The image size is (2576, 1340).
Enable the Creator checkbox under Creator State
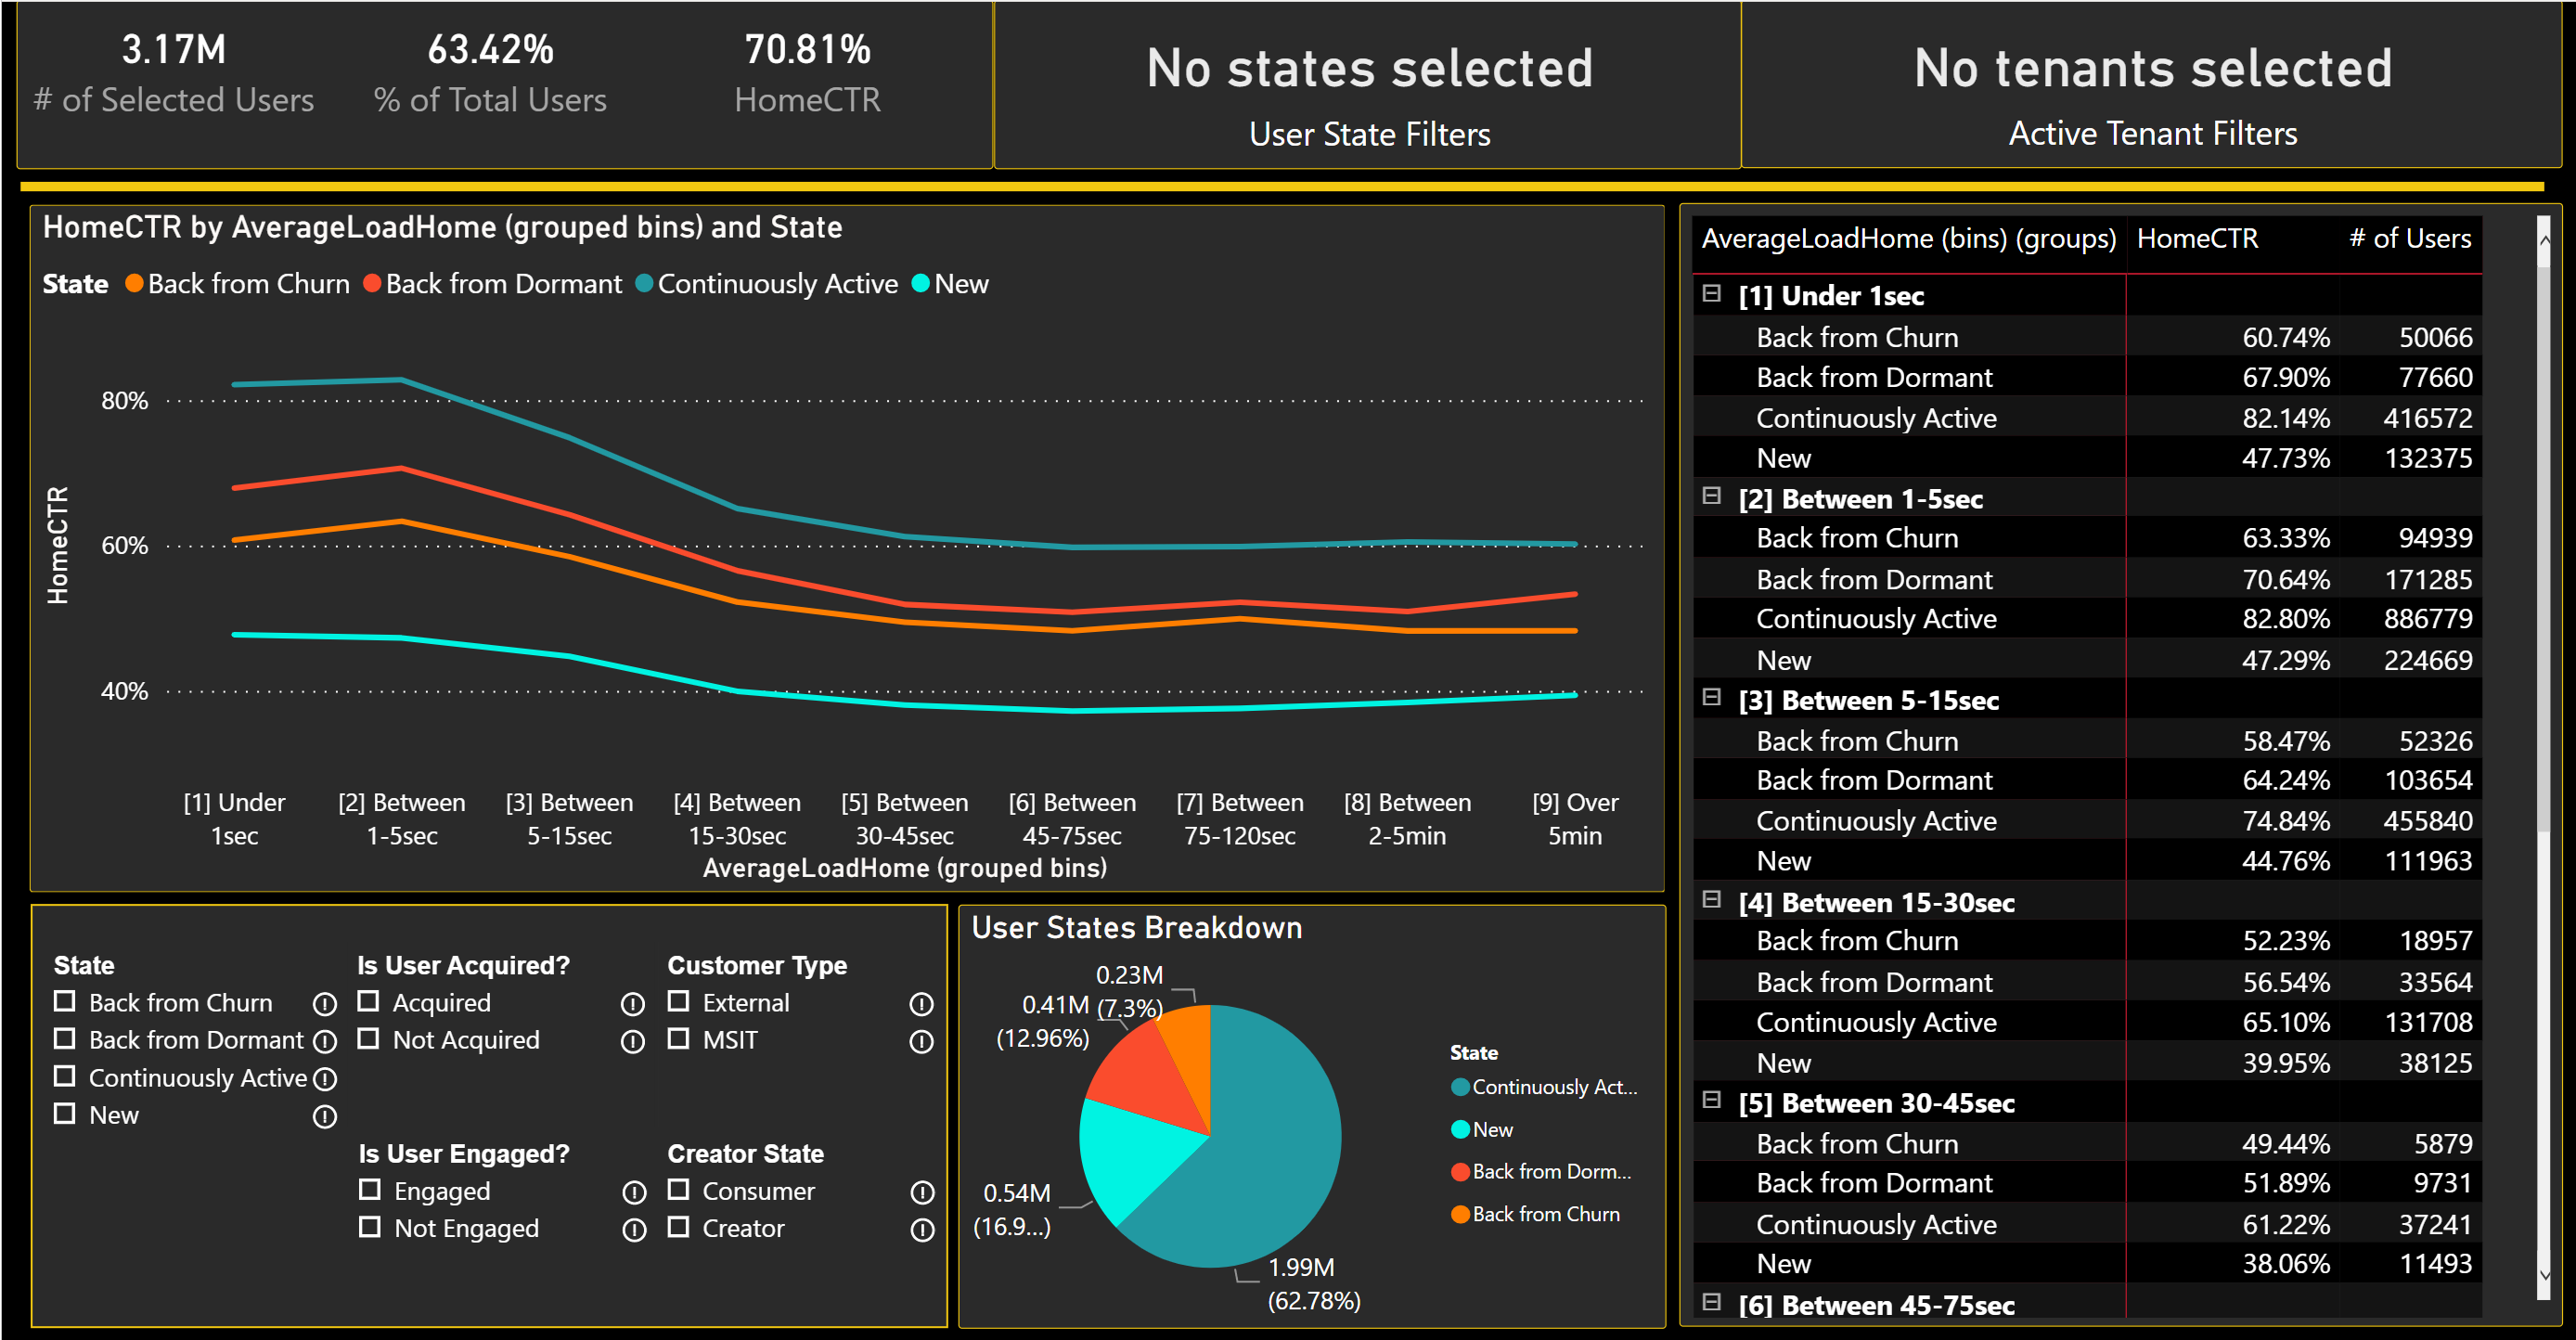pyautogui.click(x=680, y=1228)
